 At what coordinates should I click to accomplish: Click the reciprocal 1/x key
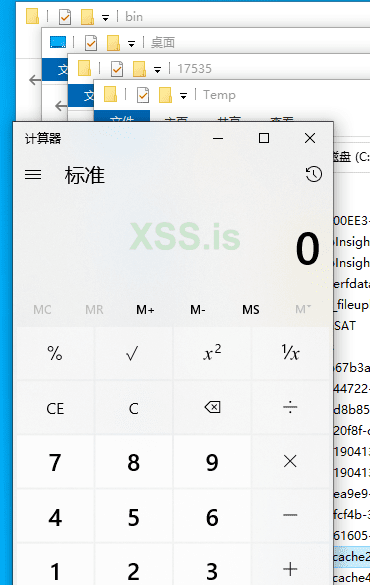coord(291,353)
